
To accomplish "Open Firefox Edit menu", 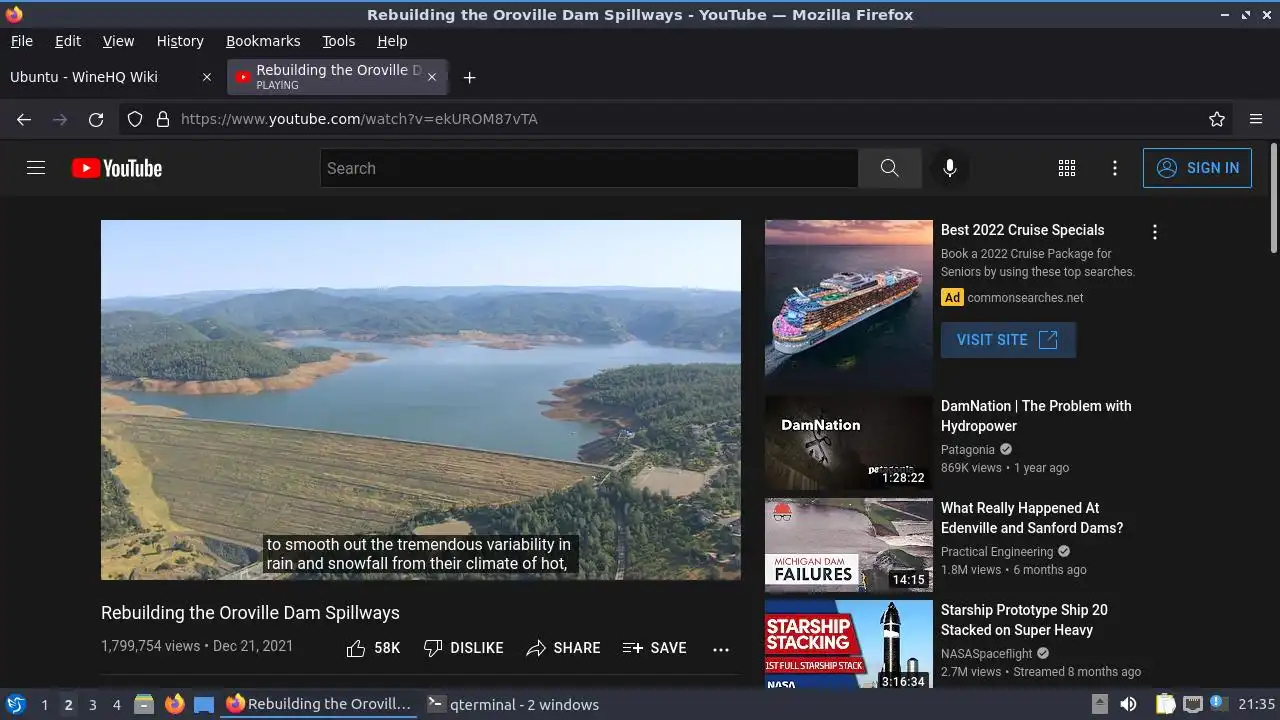I will pyautogui.click(x=68, y=41).
